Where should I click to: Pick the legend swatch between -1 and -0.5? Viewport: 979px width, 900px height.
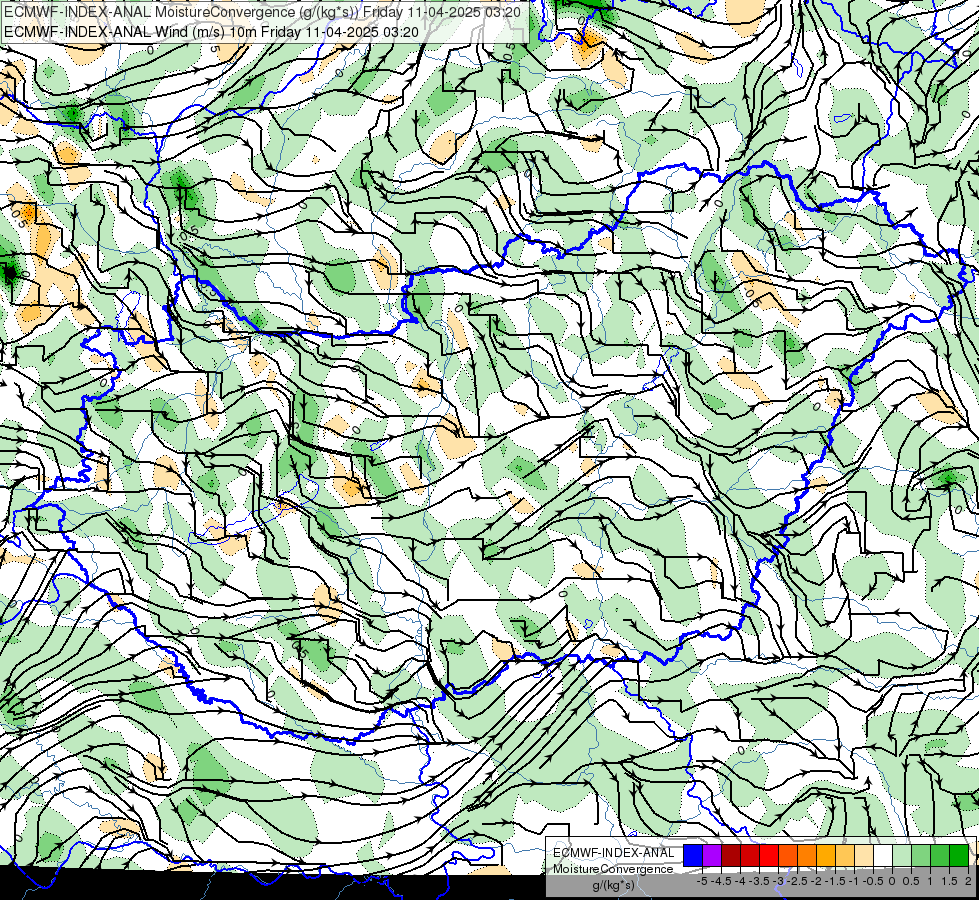[845, 855]
